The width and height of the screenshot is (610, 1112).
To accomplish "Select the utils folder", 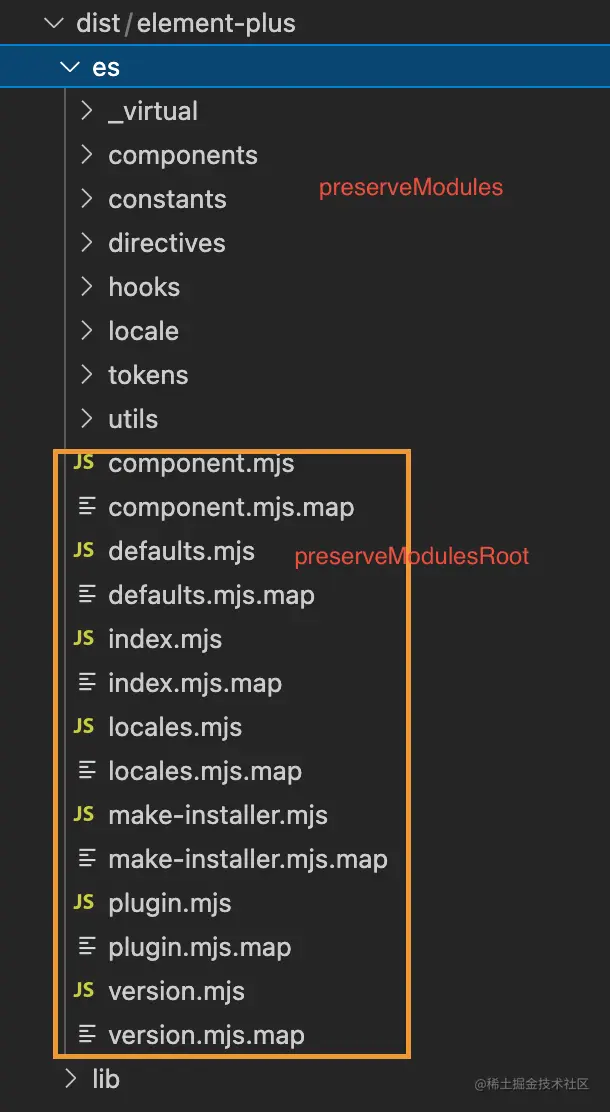I will (133, 419).
